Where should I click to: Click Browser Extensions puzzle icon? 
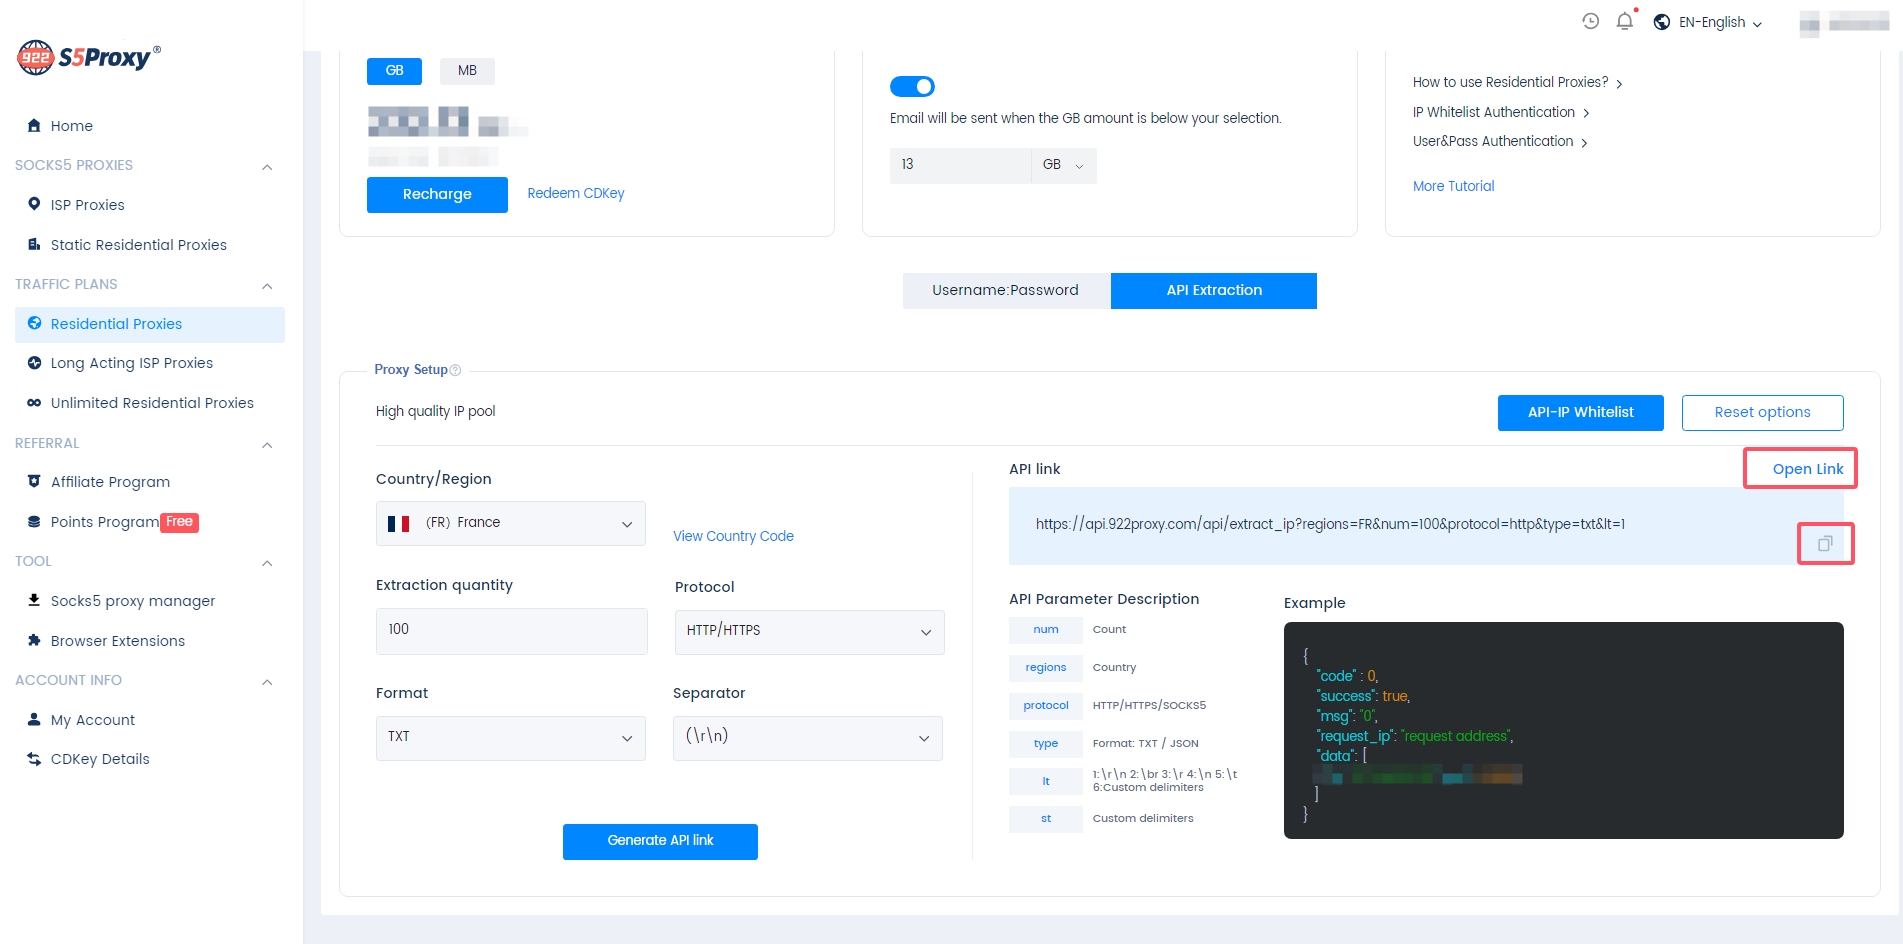click(34, 640)
